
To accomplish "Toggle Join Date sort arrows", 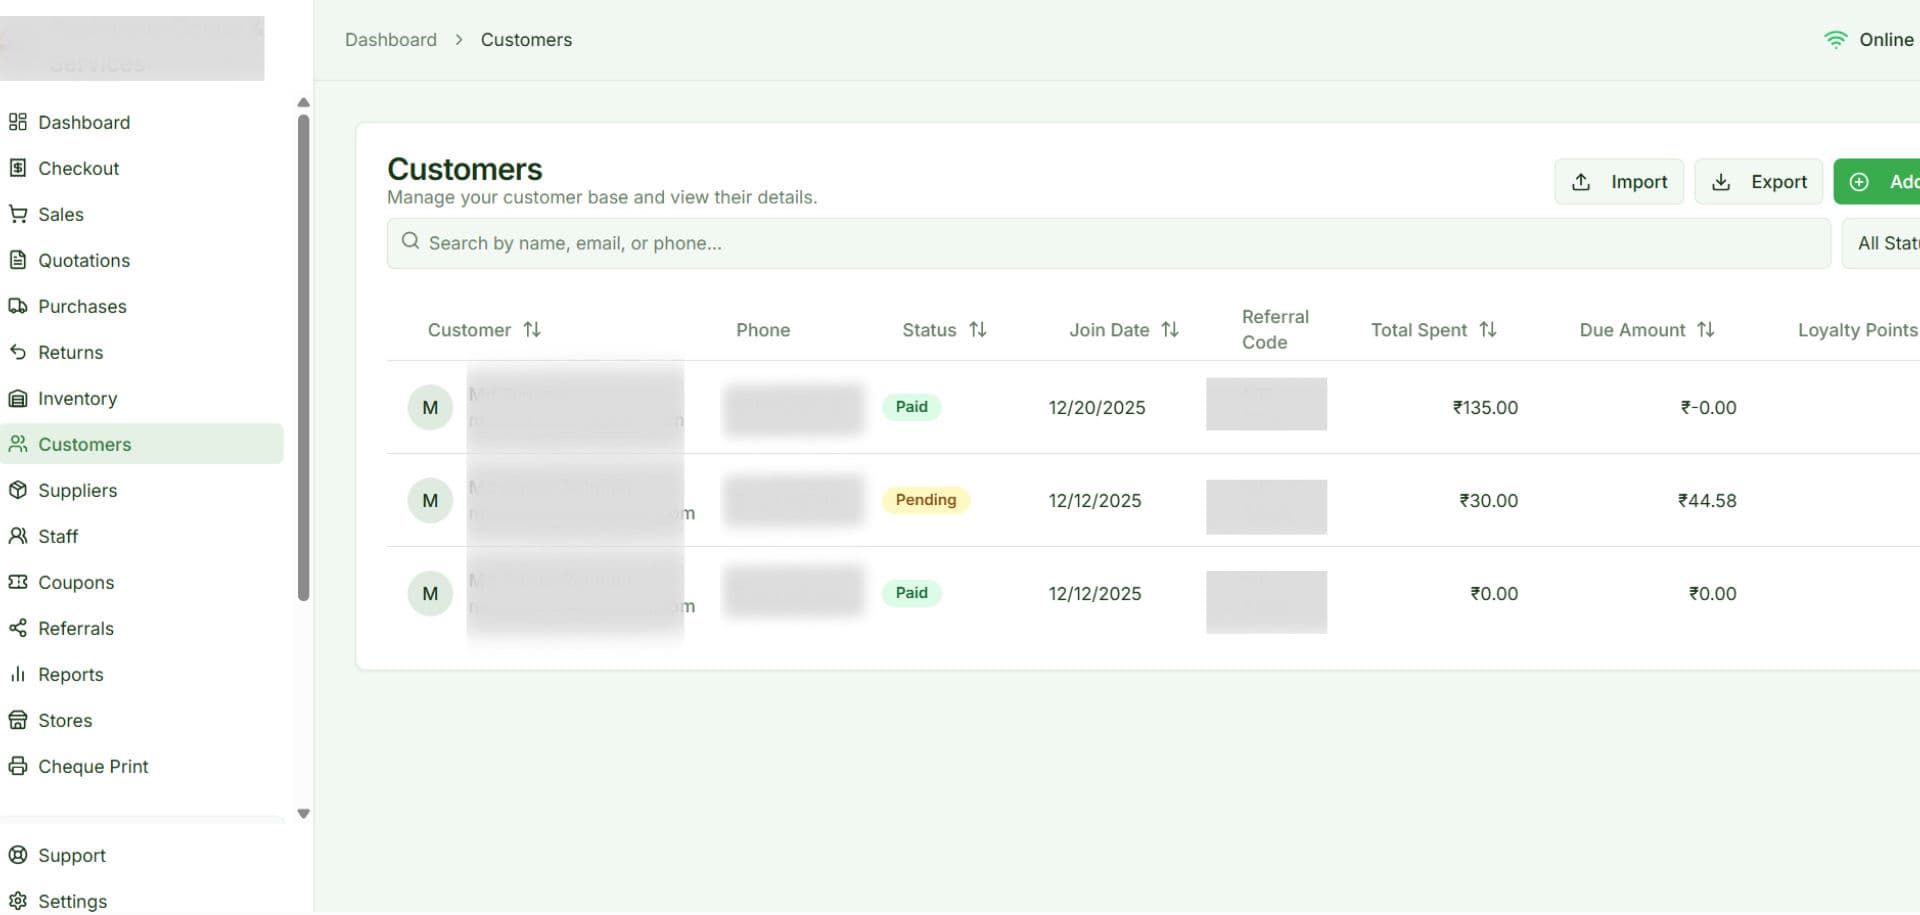I will [1170, 330].
